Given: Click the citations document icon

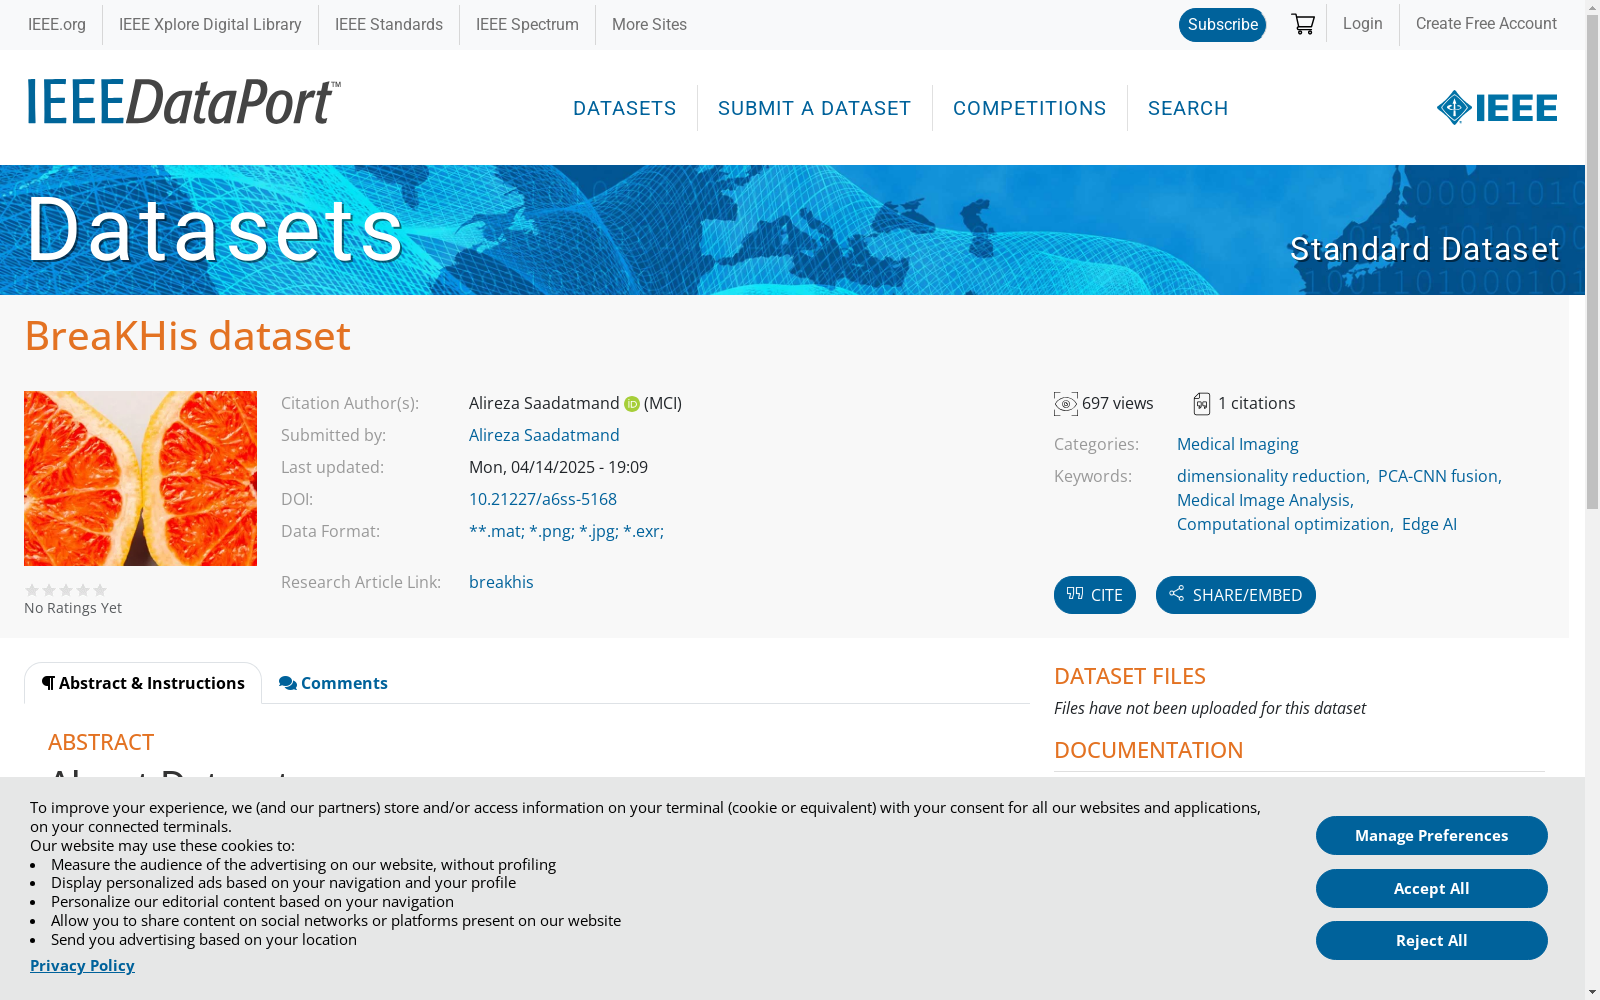Looking at the screenshot, I should coord(1202,404).
